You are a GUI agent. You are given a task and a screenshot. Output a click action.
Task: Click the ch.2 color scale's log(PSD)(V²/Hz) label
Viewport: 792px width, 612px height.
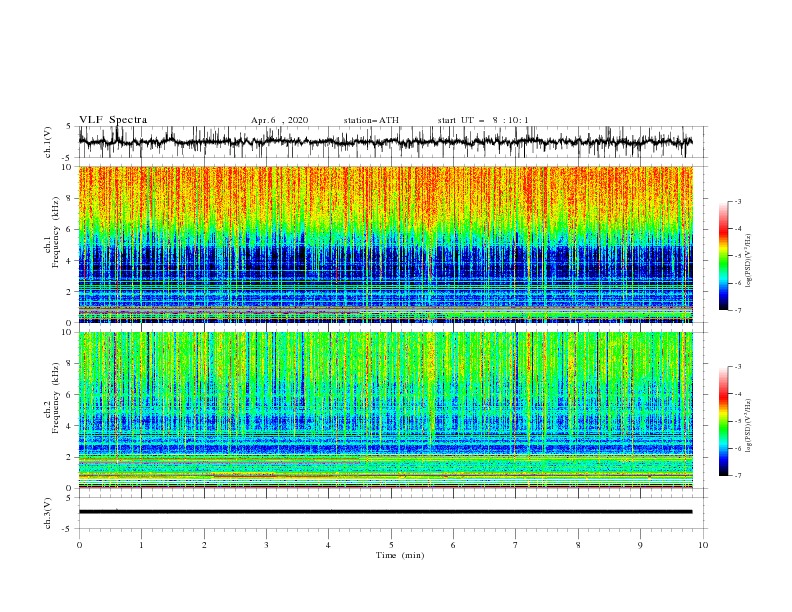749,425
